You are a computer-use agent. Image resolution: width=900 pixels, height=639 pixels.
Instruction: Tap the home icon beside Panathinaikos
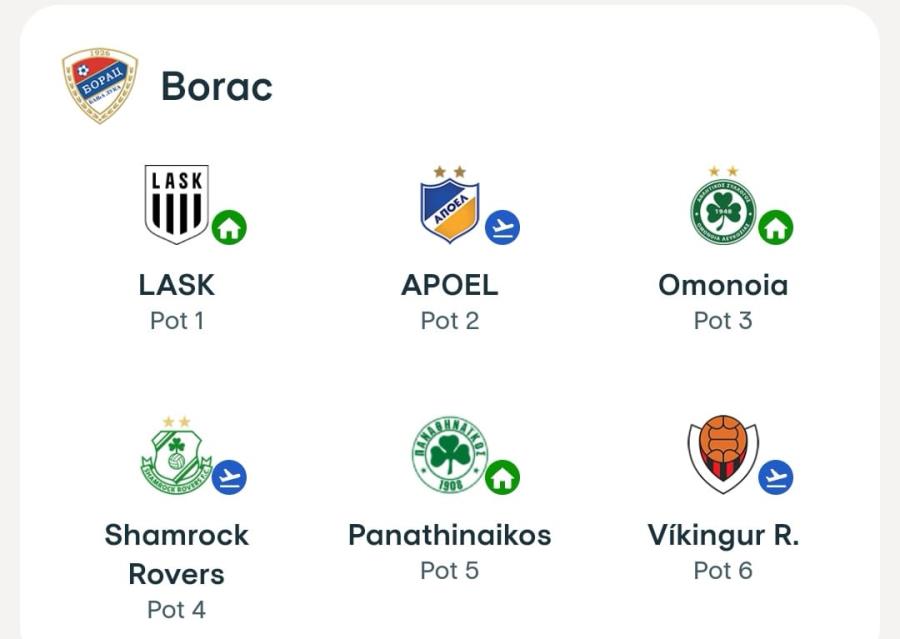[x=502, y=477]
